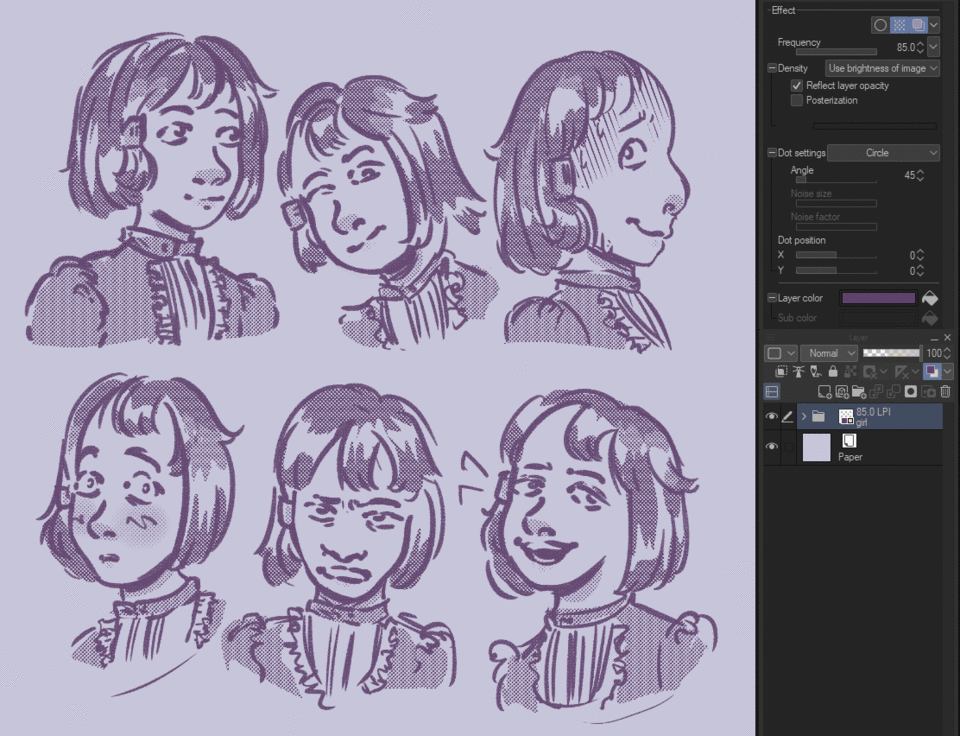Toggle the Tone effect dotted icon
960x736 pixels.
click(x=899, y=25)
